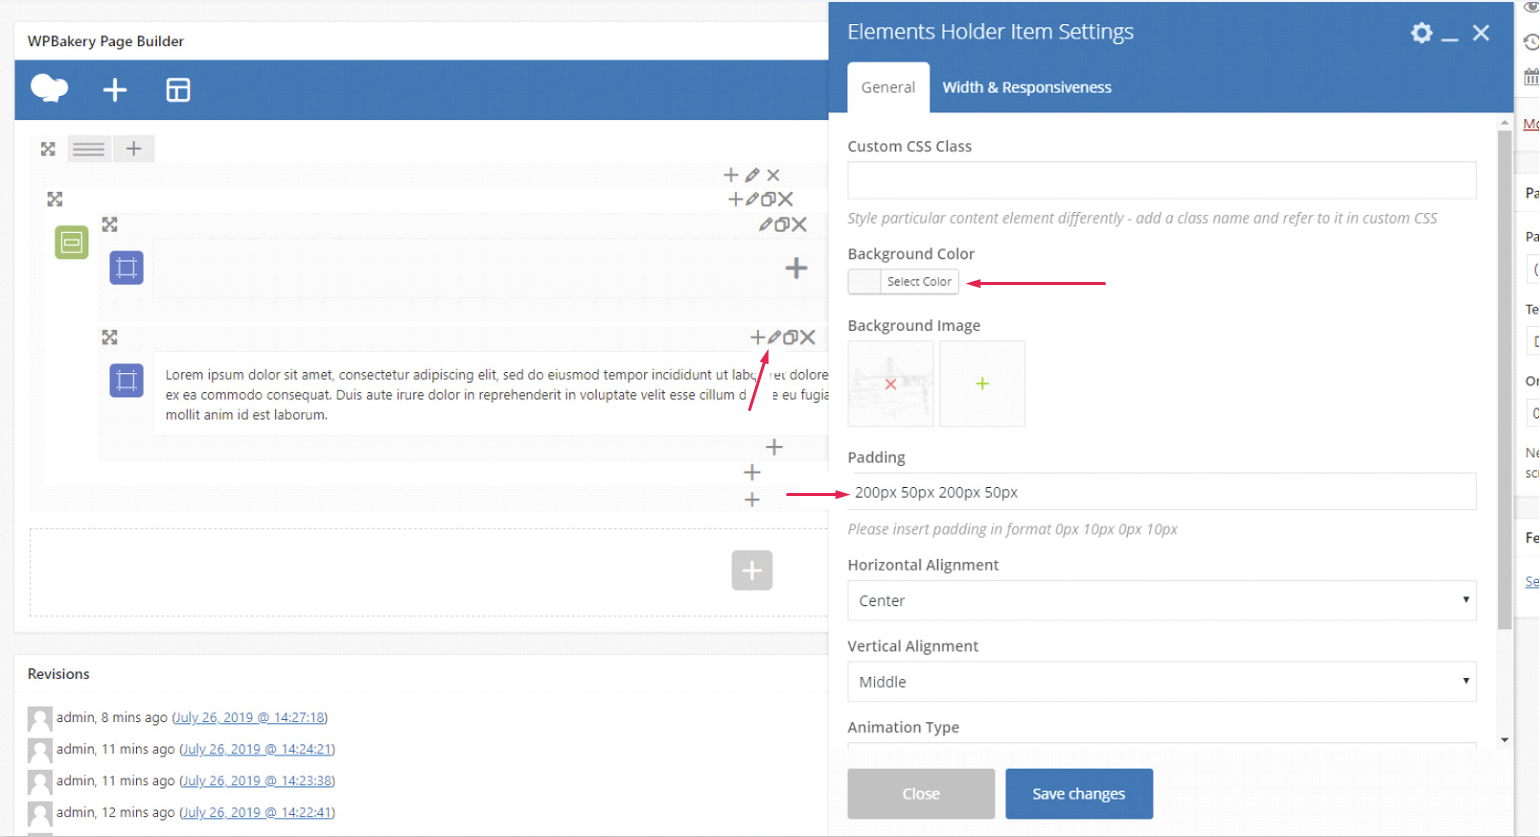Image resolution: width=1540 pixels, height=837 pixels.
Task: Click the green Elements Holder icon
Action: 72,242
